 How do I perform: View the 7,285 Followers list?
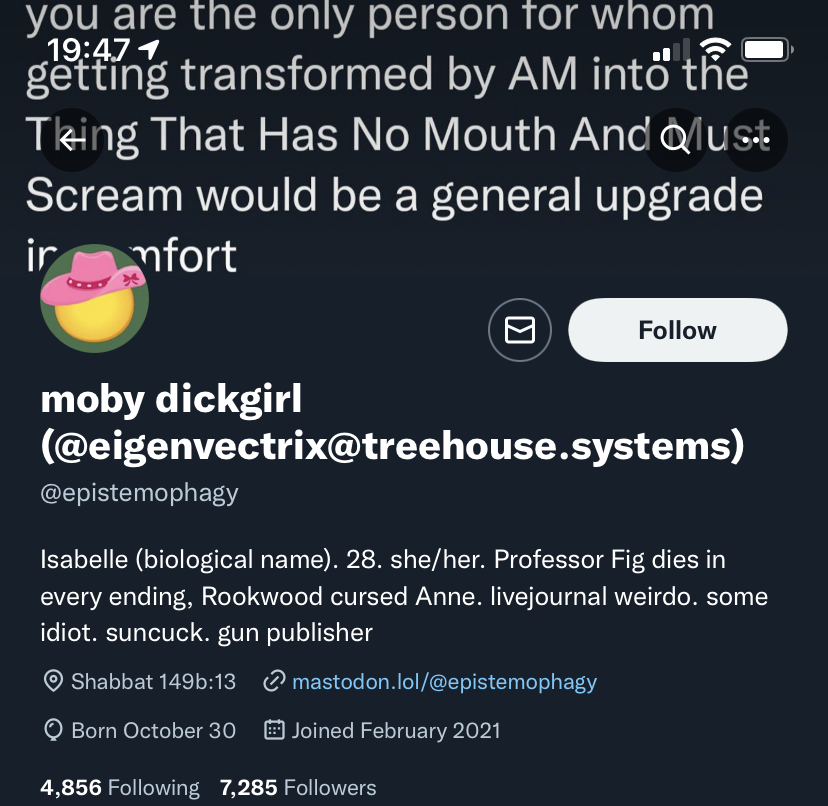(x=298, y=788)
